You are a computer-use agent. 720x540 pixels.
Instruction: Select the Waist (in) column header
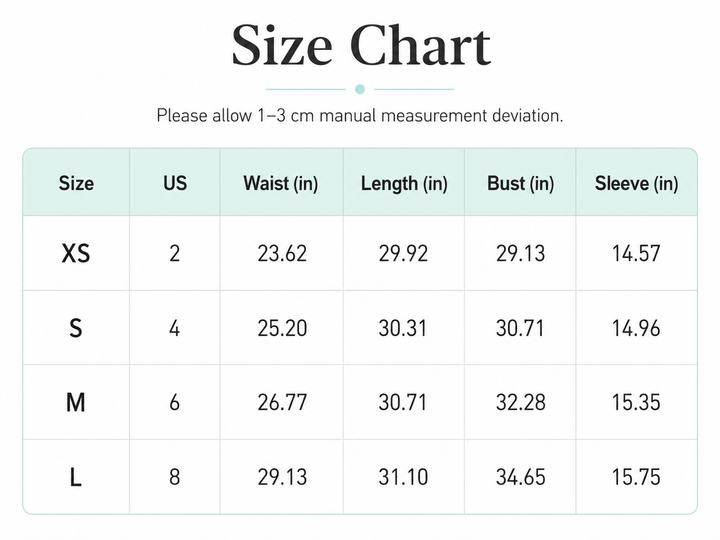[x=281, y=184]
